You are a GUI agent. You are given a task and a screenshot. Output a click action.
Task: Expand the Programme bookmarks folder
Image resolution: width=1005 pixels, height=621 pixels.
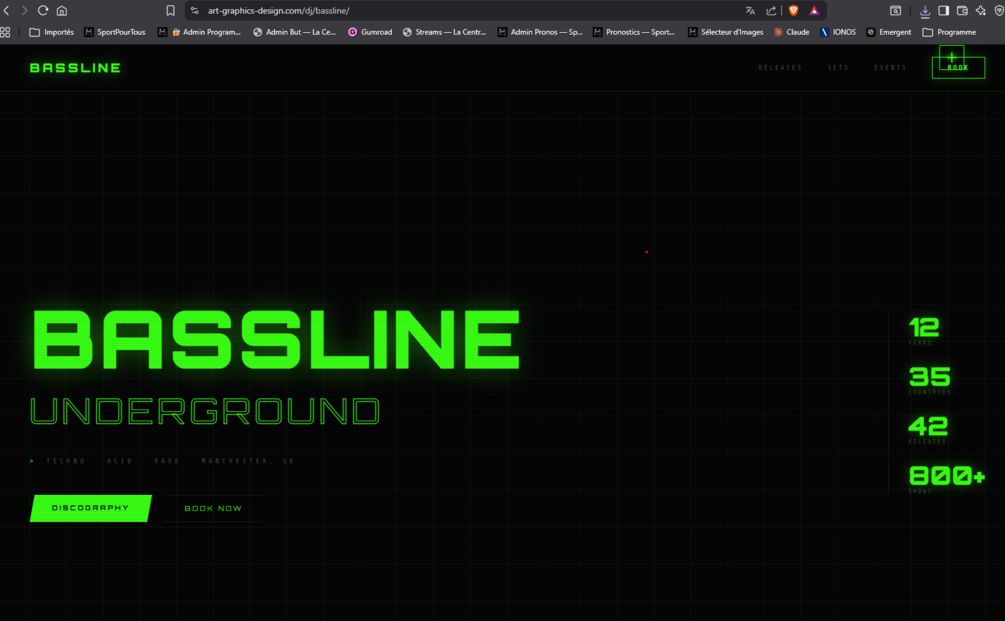click(x=949, y=32)
